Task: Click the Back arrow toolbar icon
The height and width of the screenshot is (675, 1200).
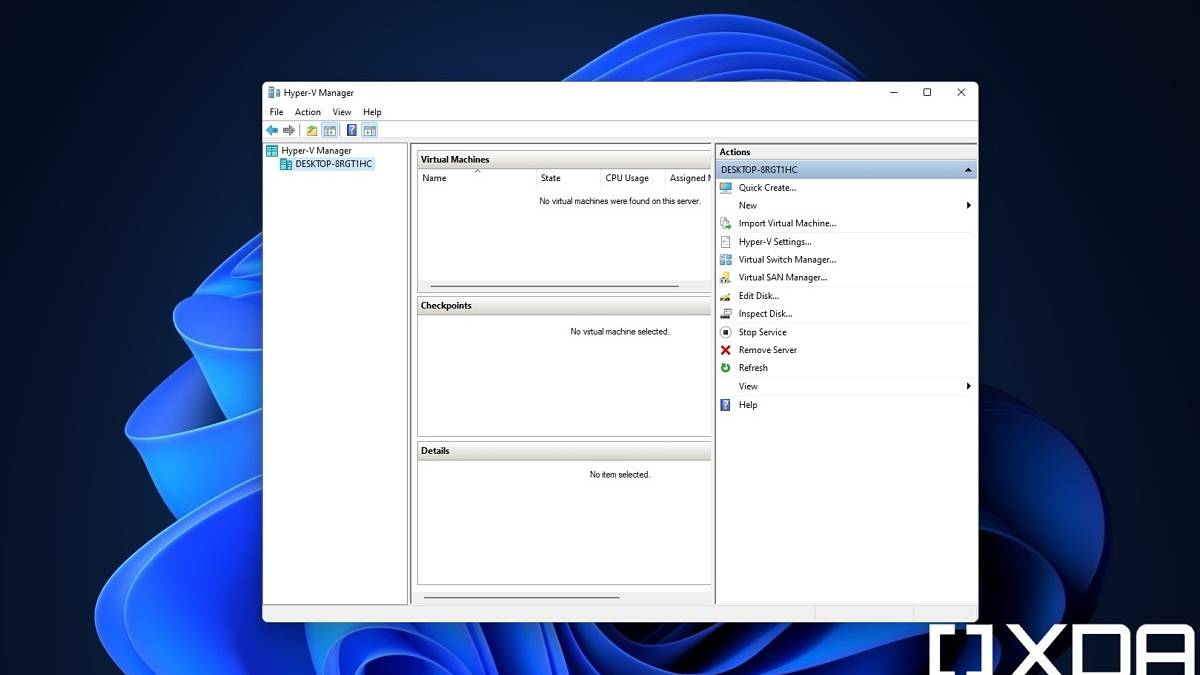Action: [272, 130]
